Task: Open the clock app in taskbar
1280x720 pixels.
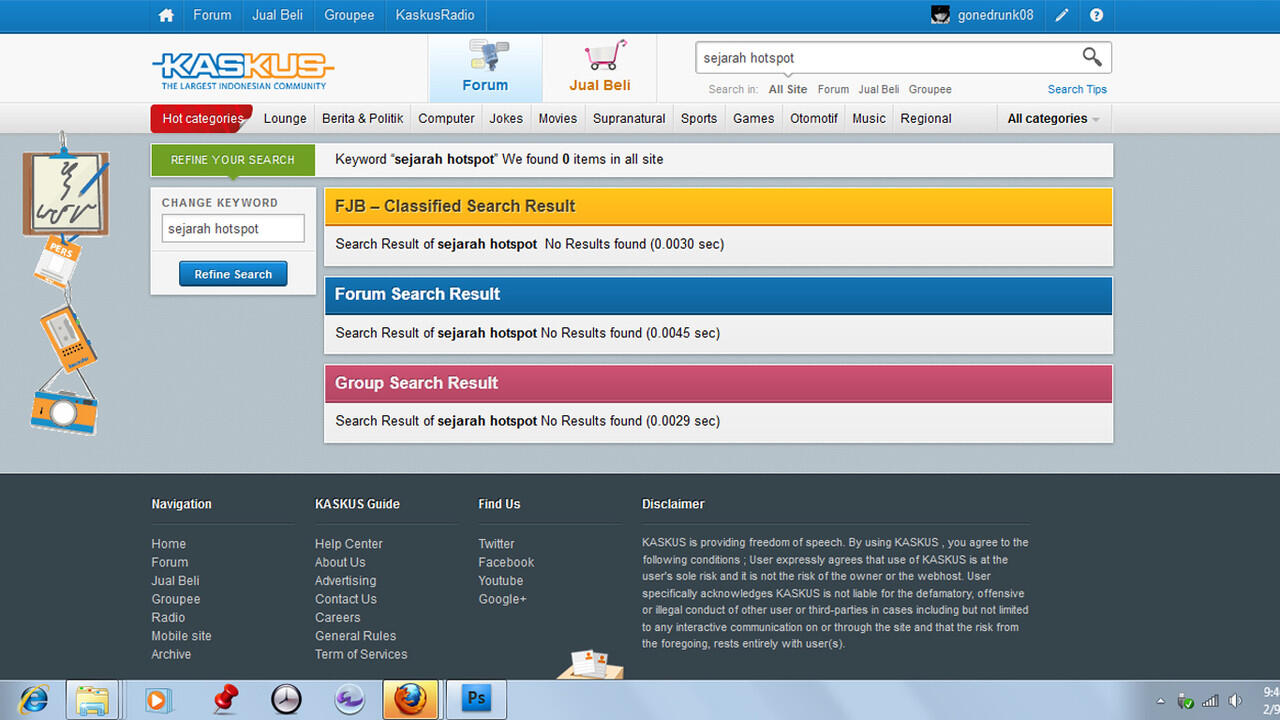Action: (286, 699)
